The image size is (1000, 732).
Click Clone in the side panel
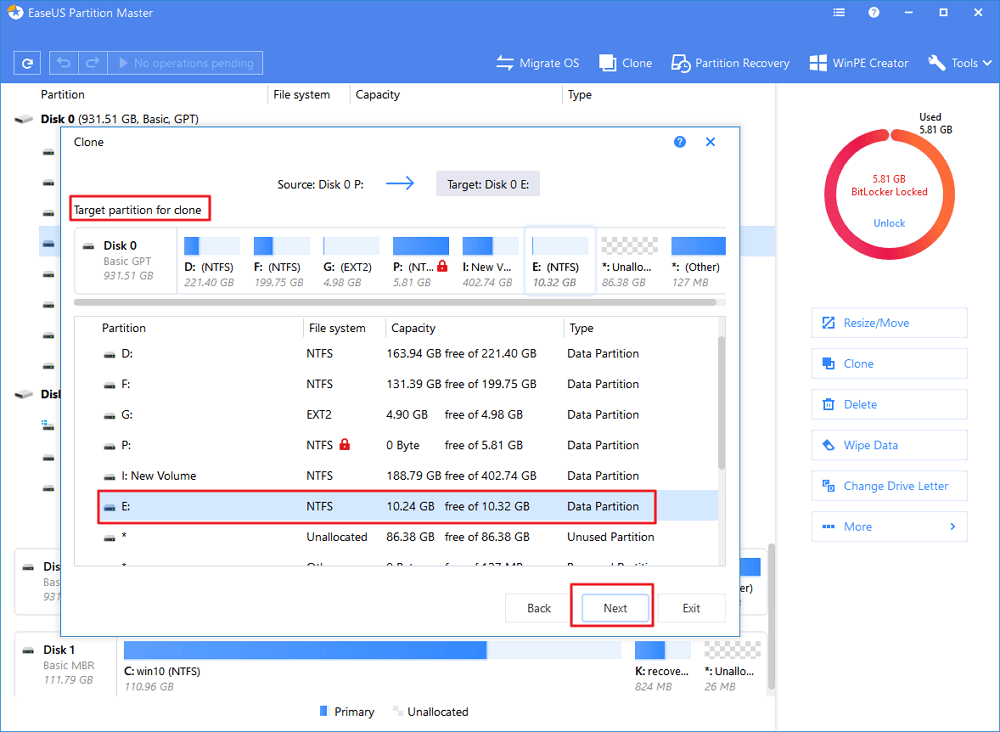click(x=889, y=363)
